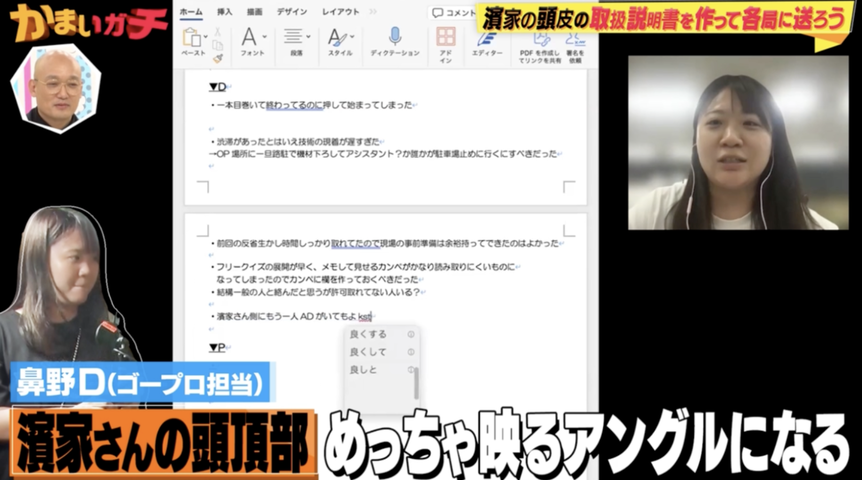Viewport: 862px width, 480px height.
Task: Open the Editor (エディター) icon
Action: coord(487,38)
